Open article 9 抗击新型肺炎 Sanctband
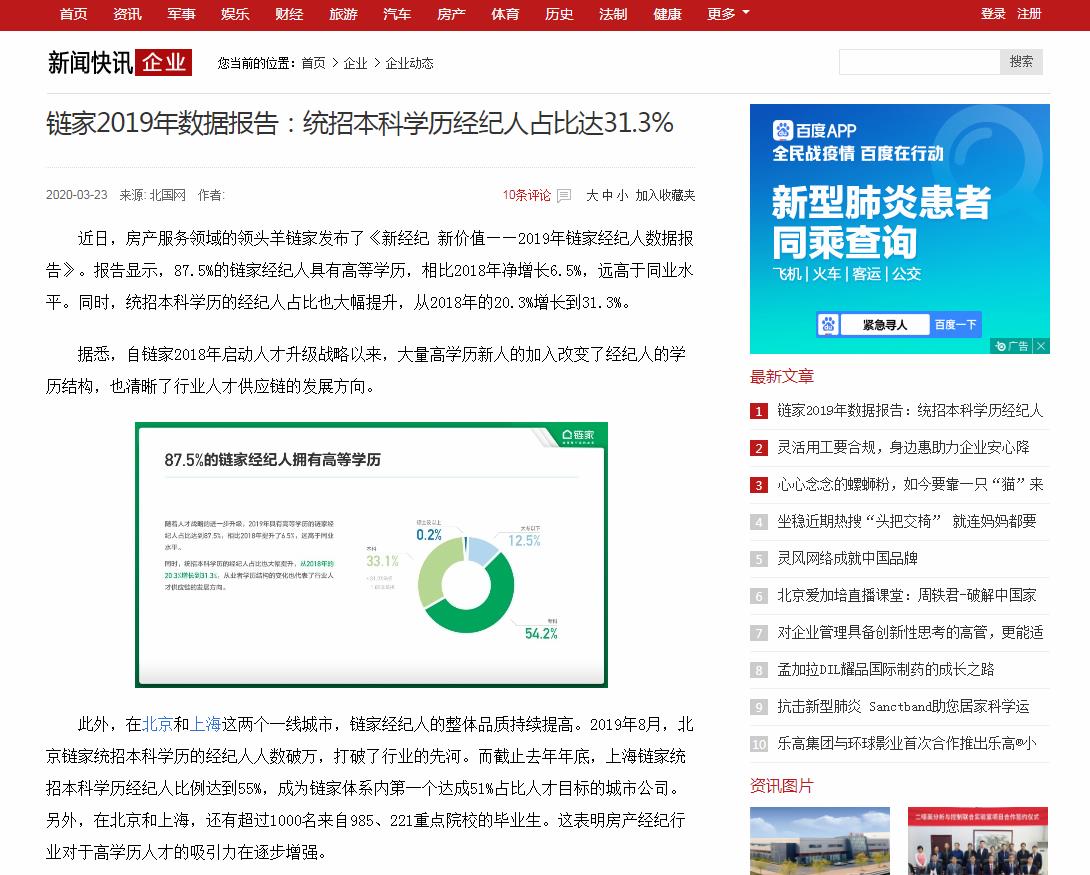 pyautogui.click(x=903, y=706)
